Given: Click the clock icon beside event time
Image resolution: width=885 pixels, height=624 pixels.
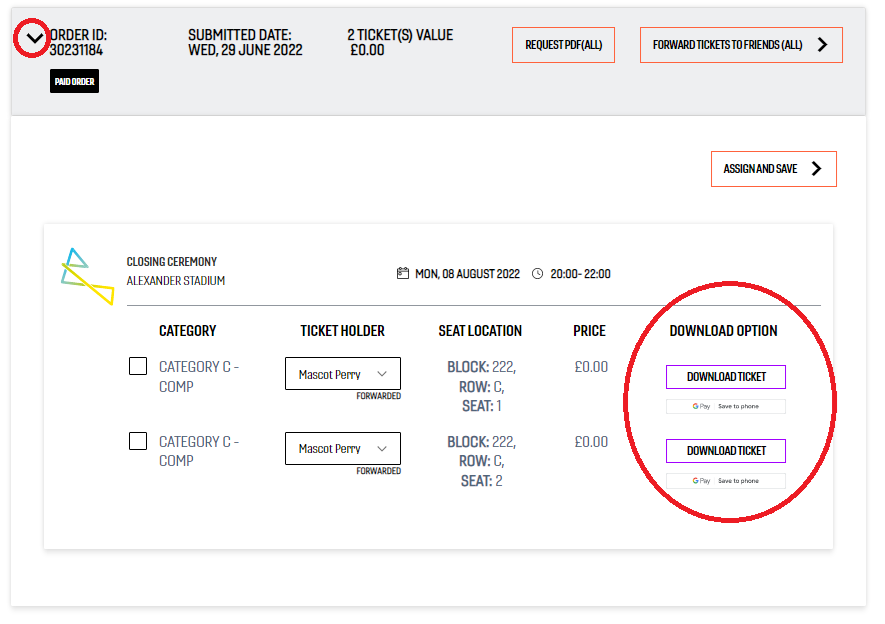Looking at the screenshot, I should 537,274.
